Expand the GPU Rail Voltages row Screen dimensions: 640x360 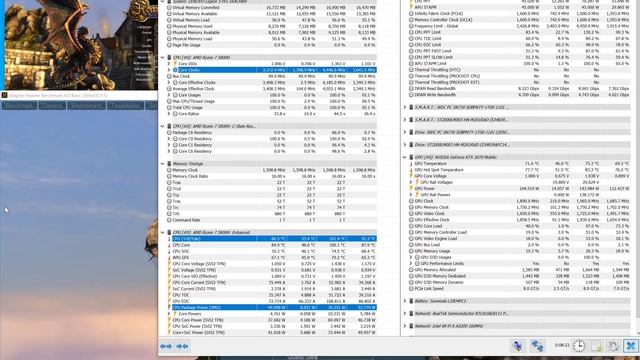click(x=411, y=182)
